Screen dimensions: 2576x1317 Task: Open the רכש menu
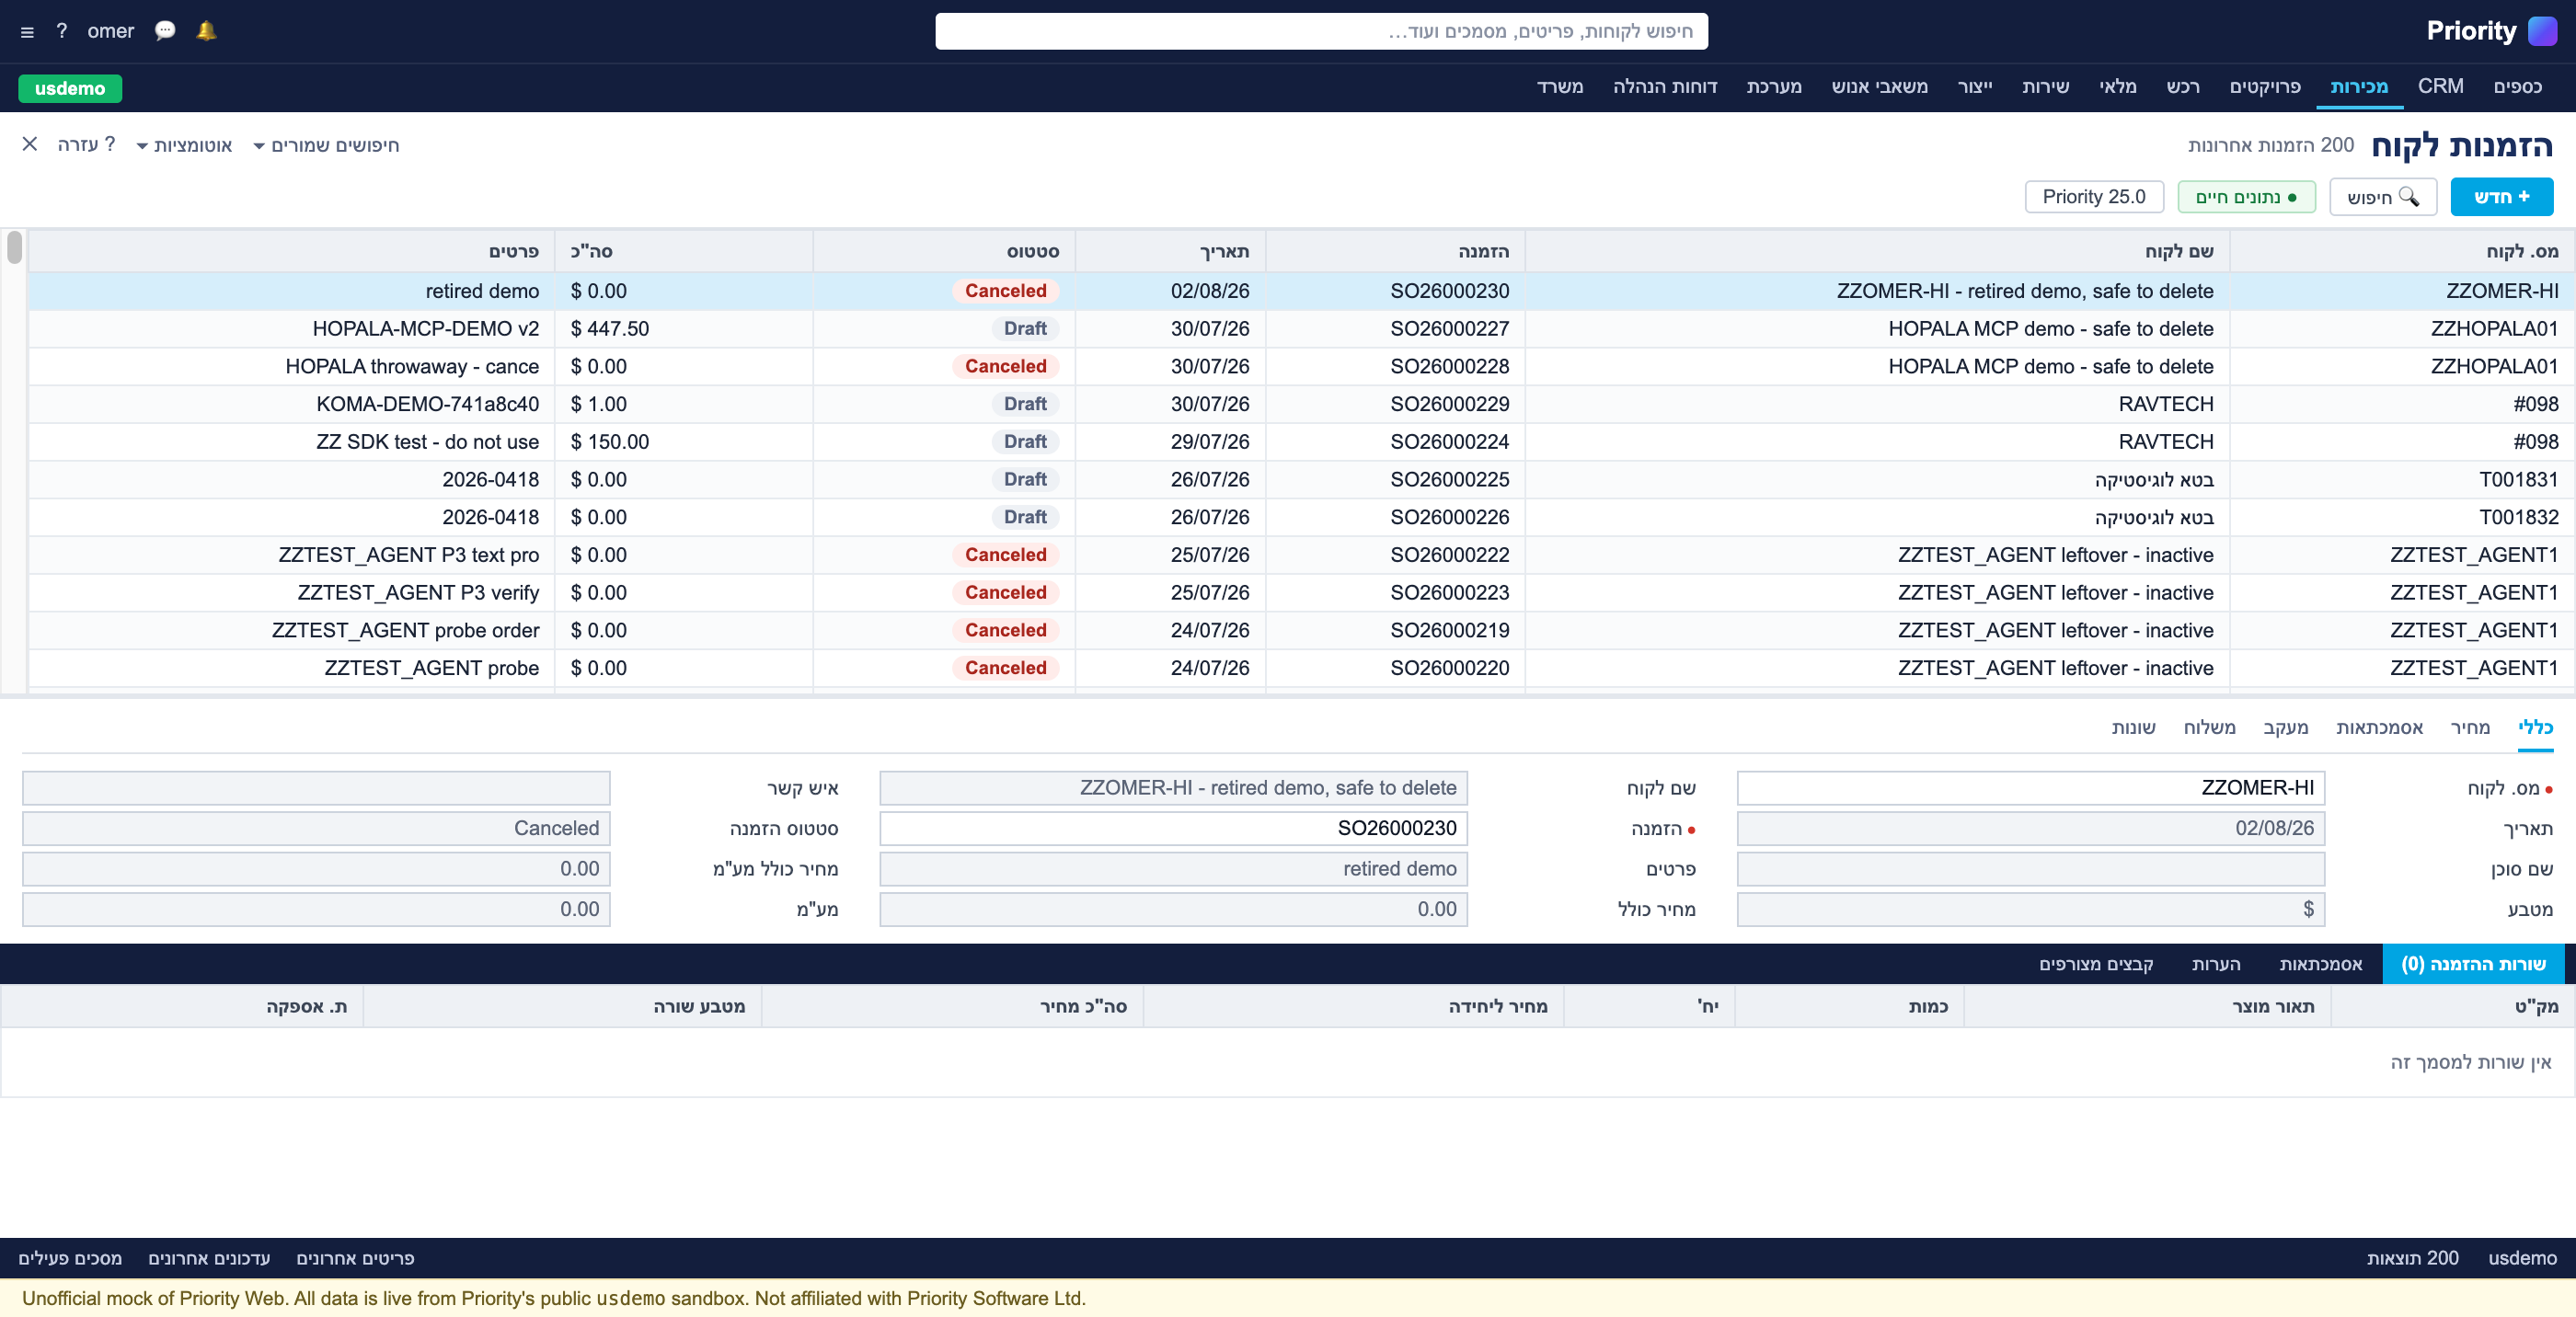[2182, 86]
